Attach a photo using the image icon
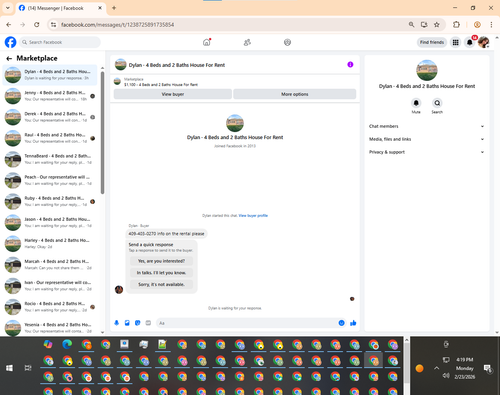500x395 pixels. (127, 323)
